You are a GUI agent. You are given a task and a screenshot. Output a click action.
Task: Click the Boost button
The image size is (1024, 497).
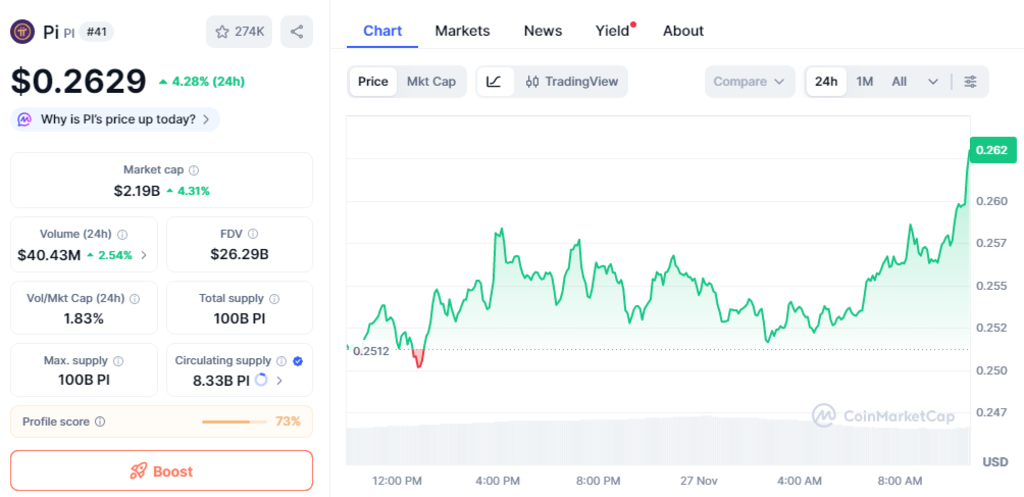point(161,471)
